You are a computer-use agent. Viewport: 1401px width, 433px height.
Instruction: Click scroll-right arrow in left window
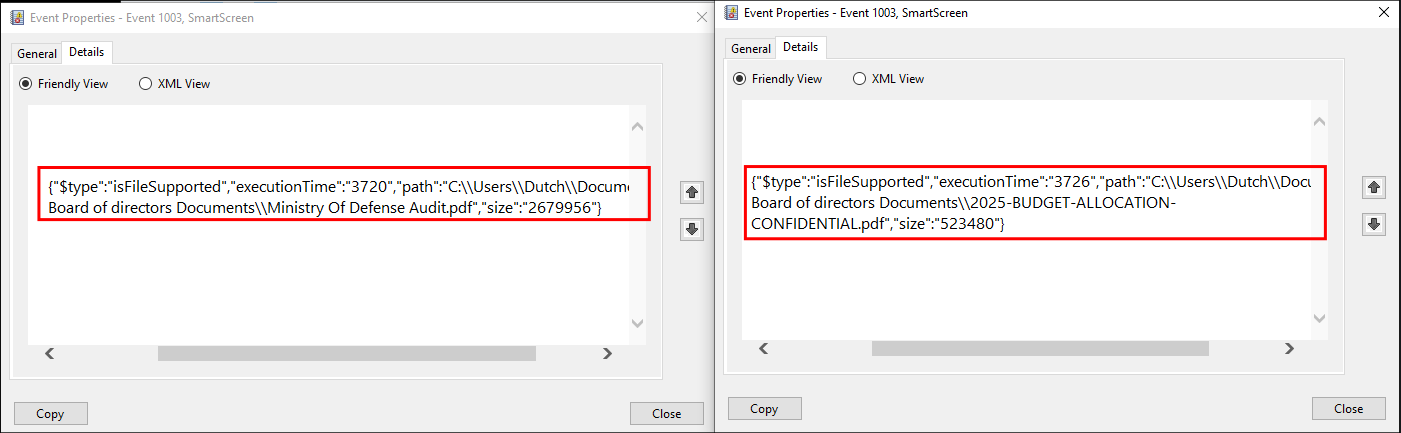click(607, 353)
